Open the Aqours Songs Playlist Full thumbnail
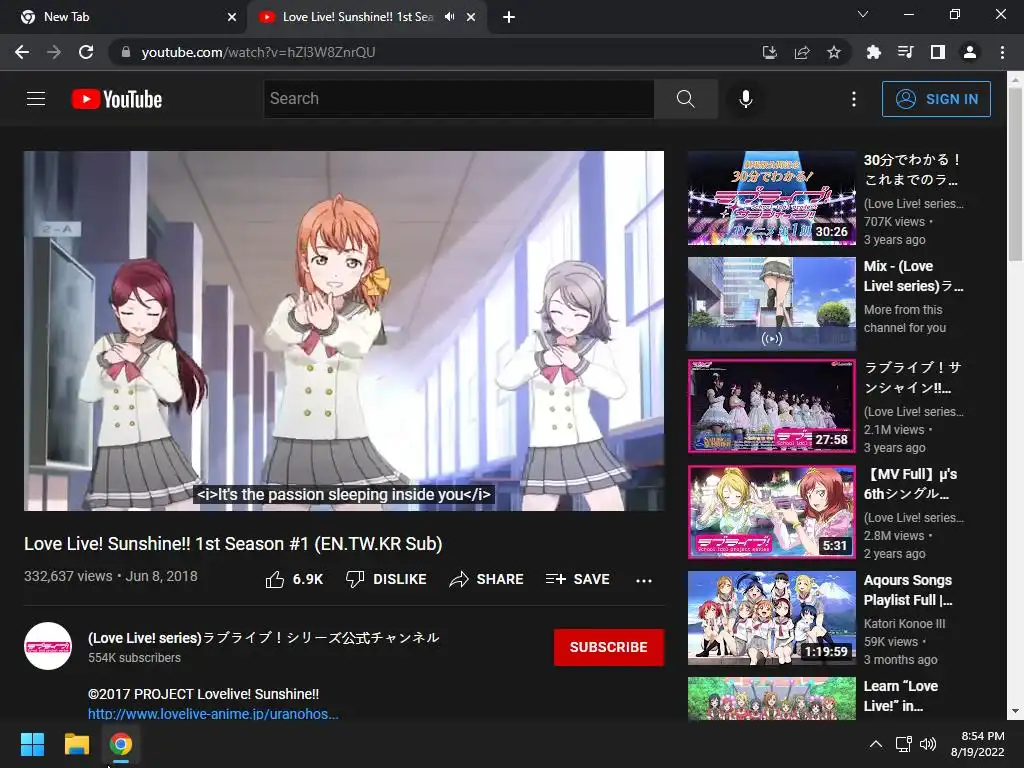This screenshot has width=1024, height=768. pyautogui.click(x=772, y=618)
